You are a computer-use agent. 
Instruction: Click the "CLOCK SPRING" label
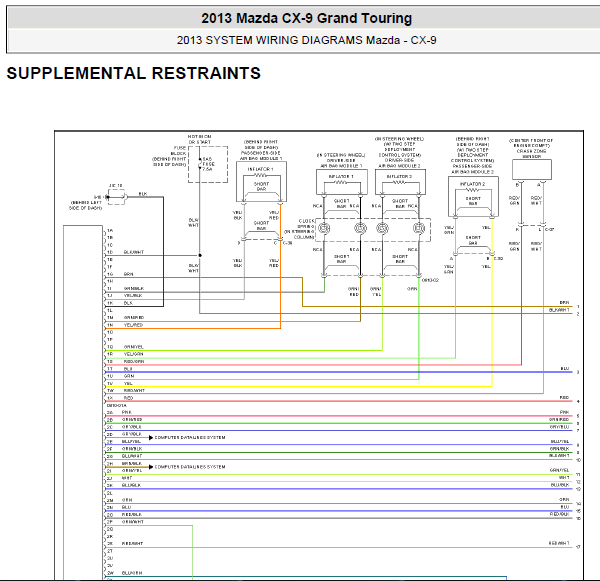point(307,224)
